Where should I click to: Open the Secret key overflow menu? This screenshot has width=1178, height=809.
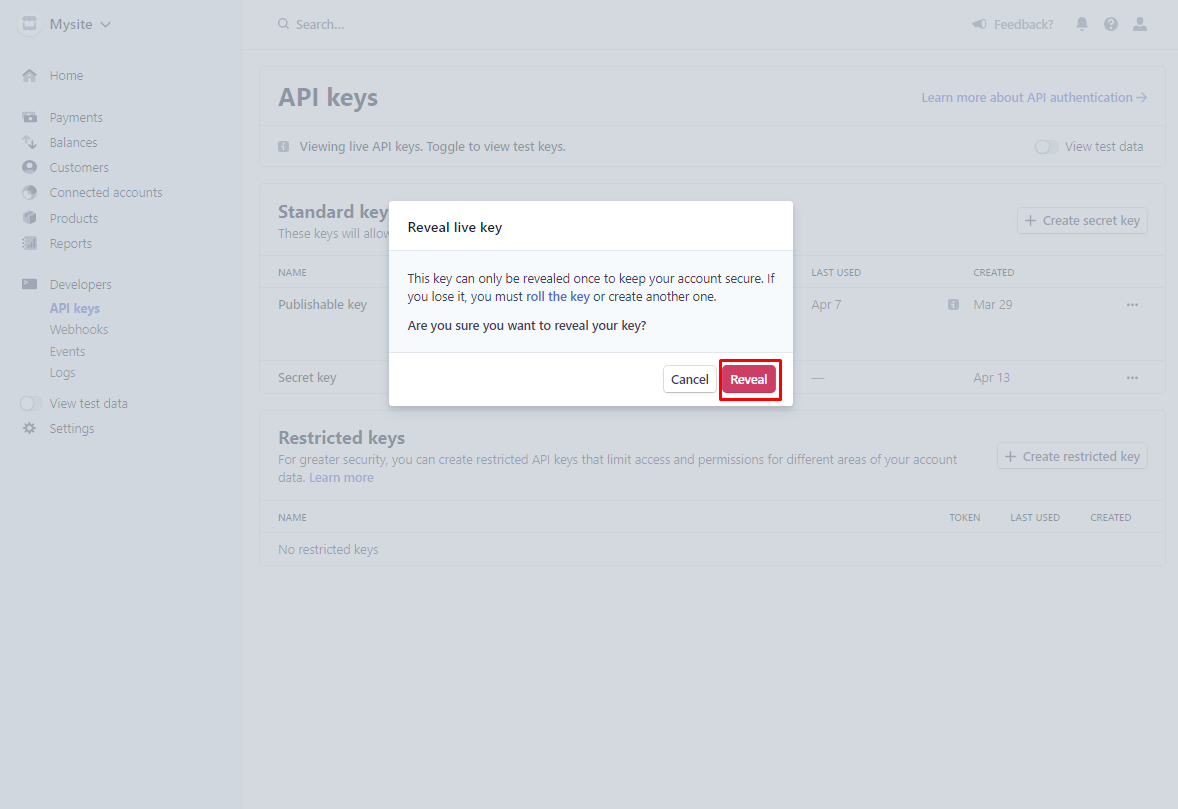(x=1132, y=377)
